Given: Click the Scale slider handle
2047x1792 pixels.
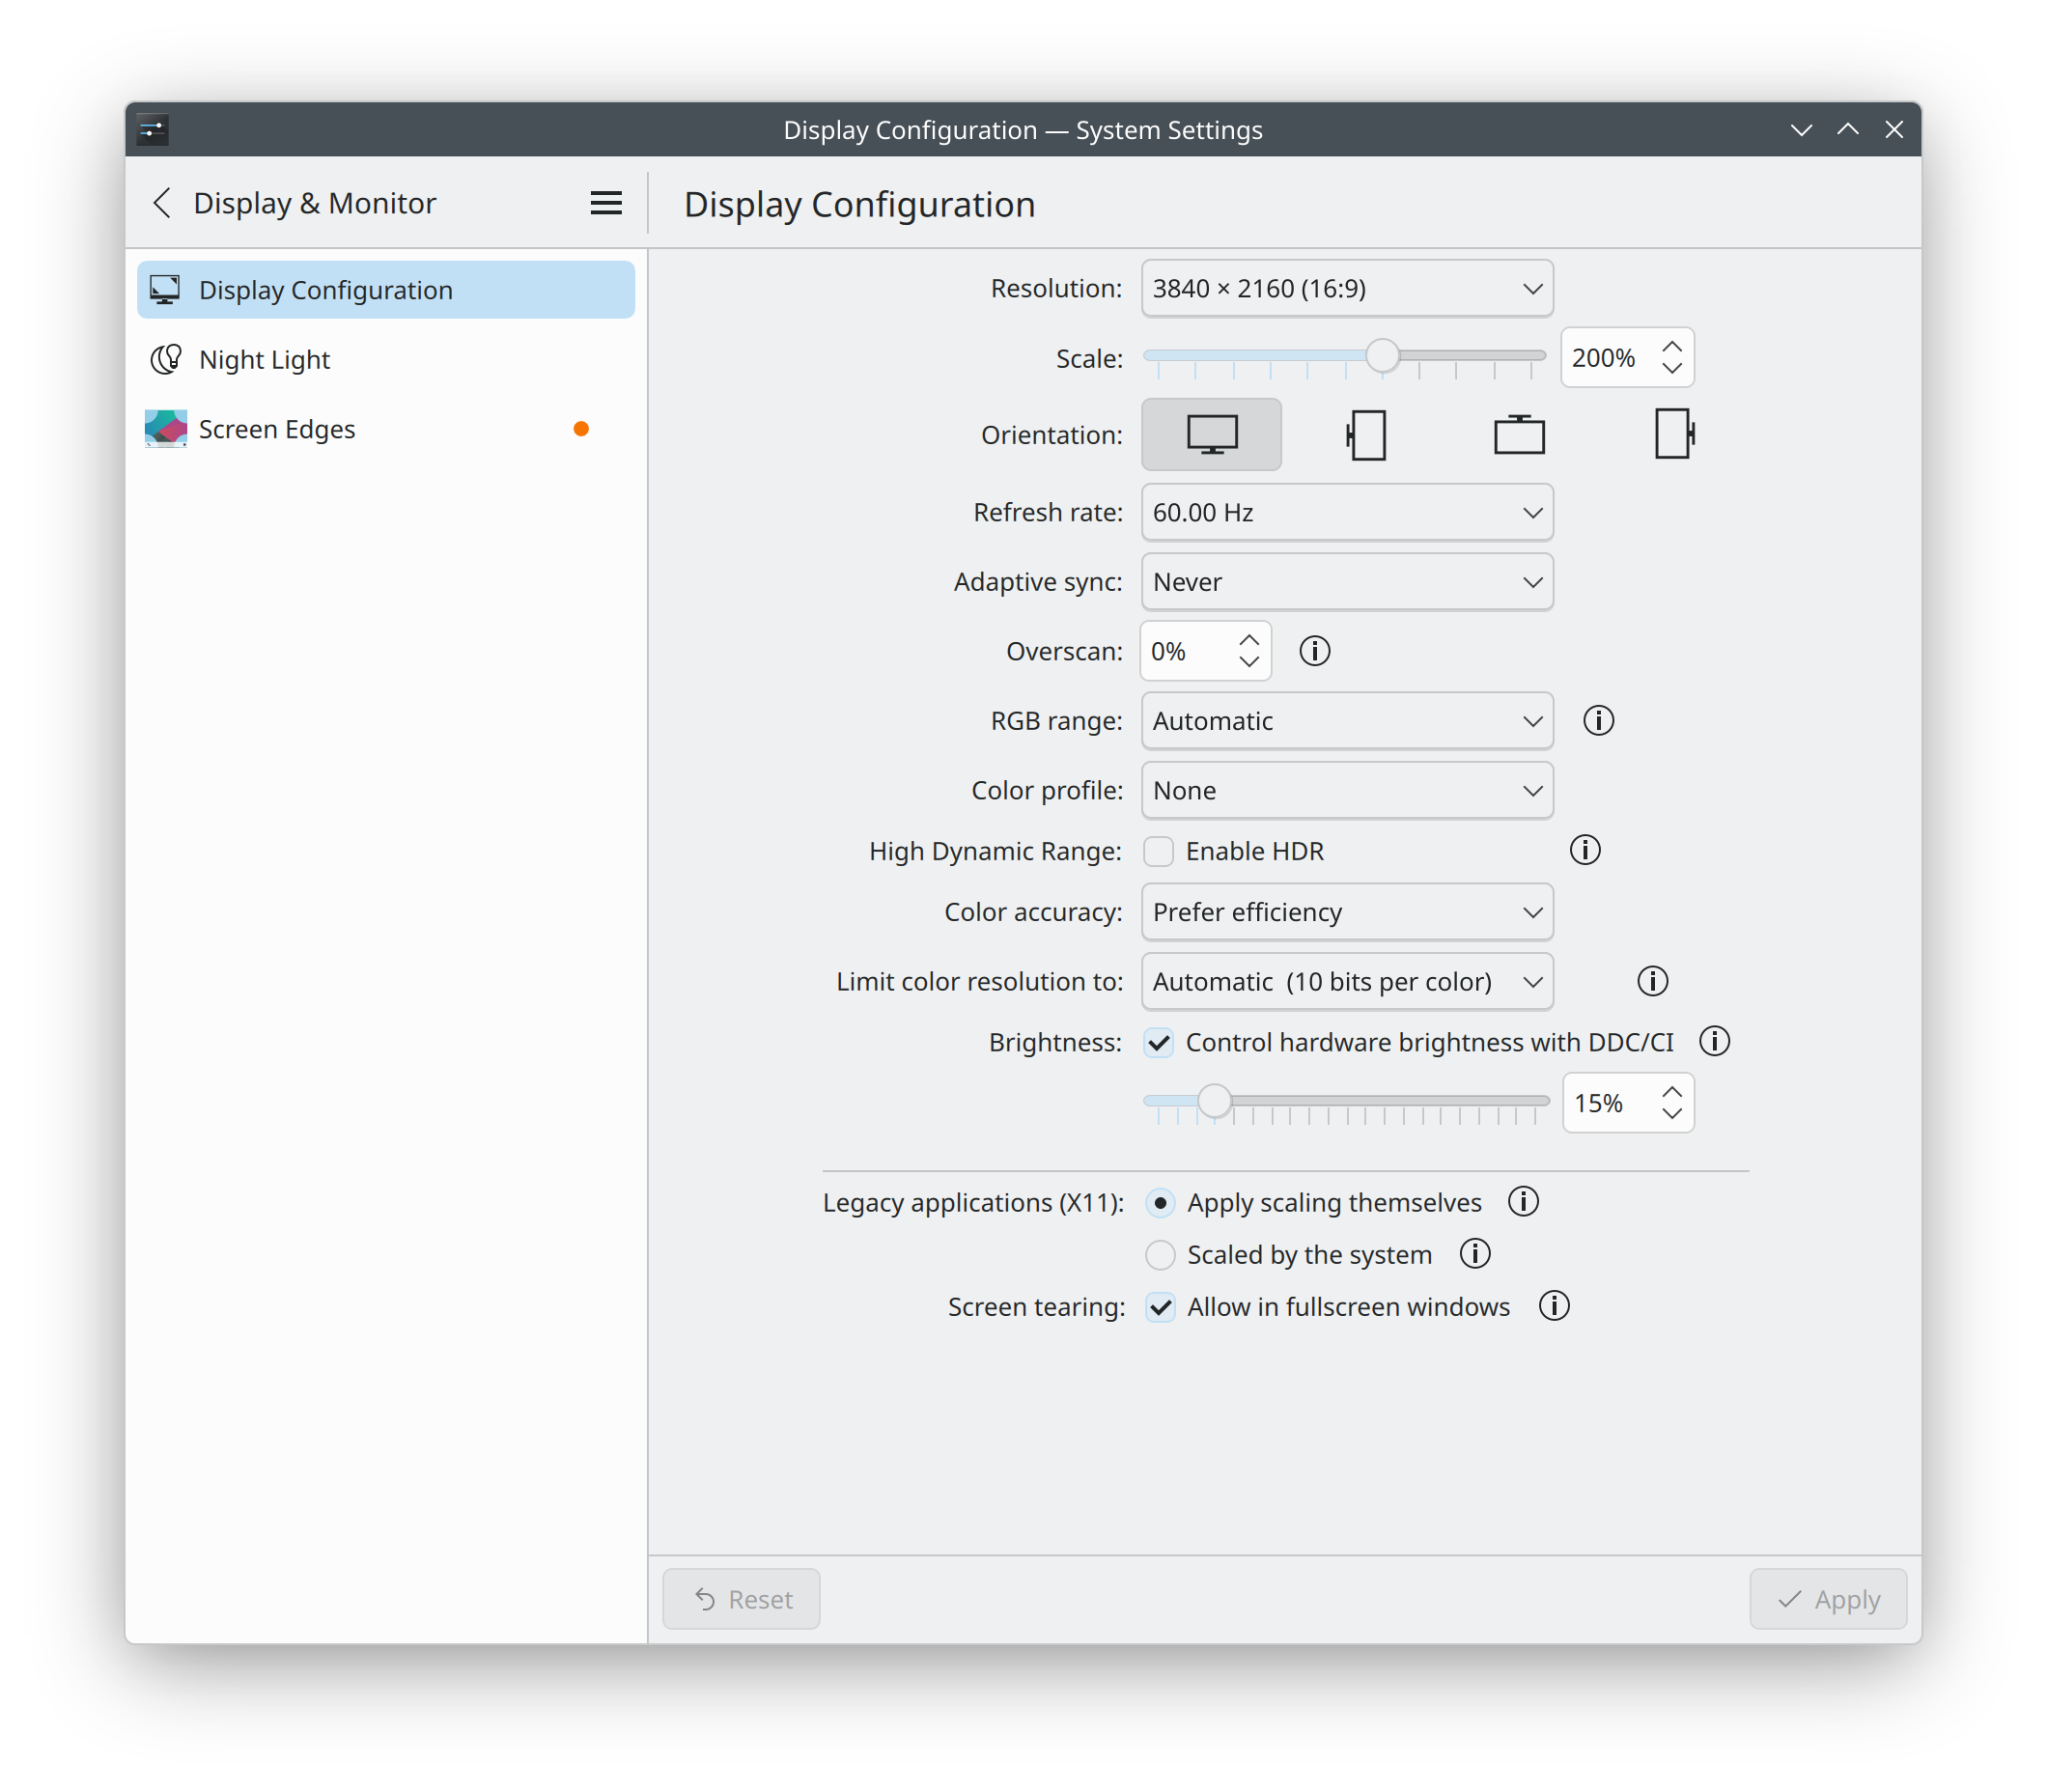Looking at the screenshot, I should 1382,355.
